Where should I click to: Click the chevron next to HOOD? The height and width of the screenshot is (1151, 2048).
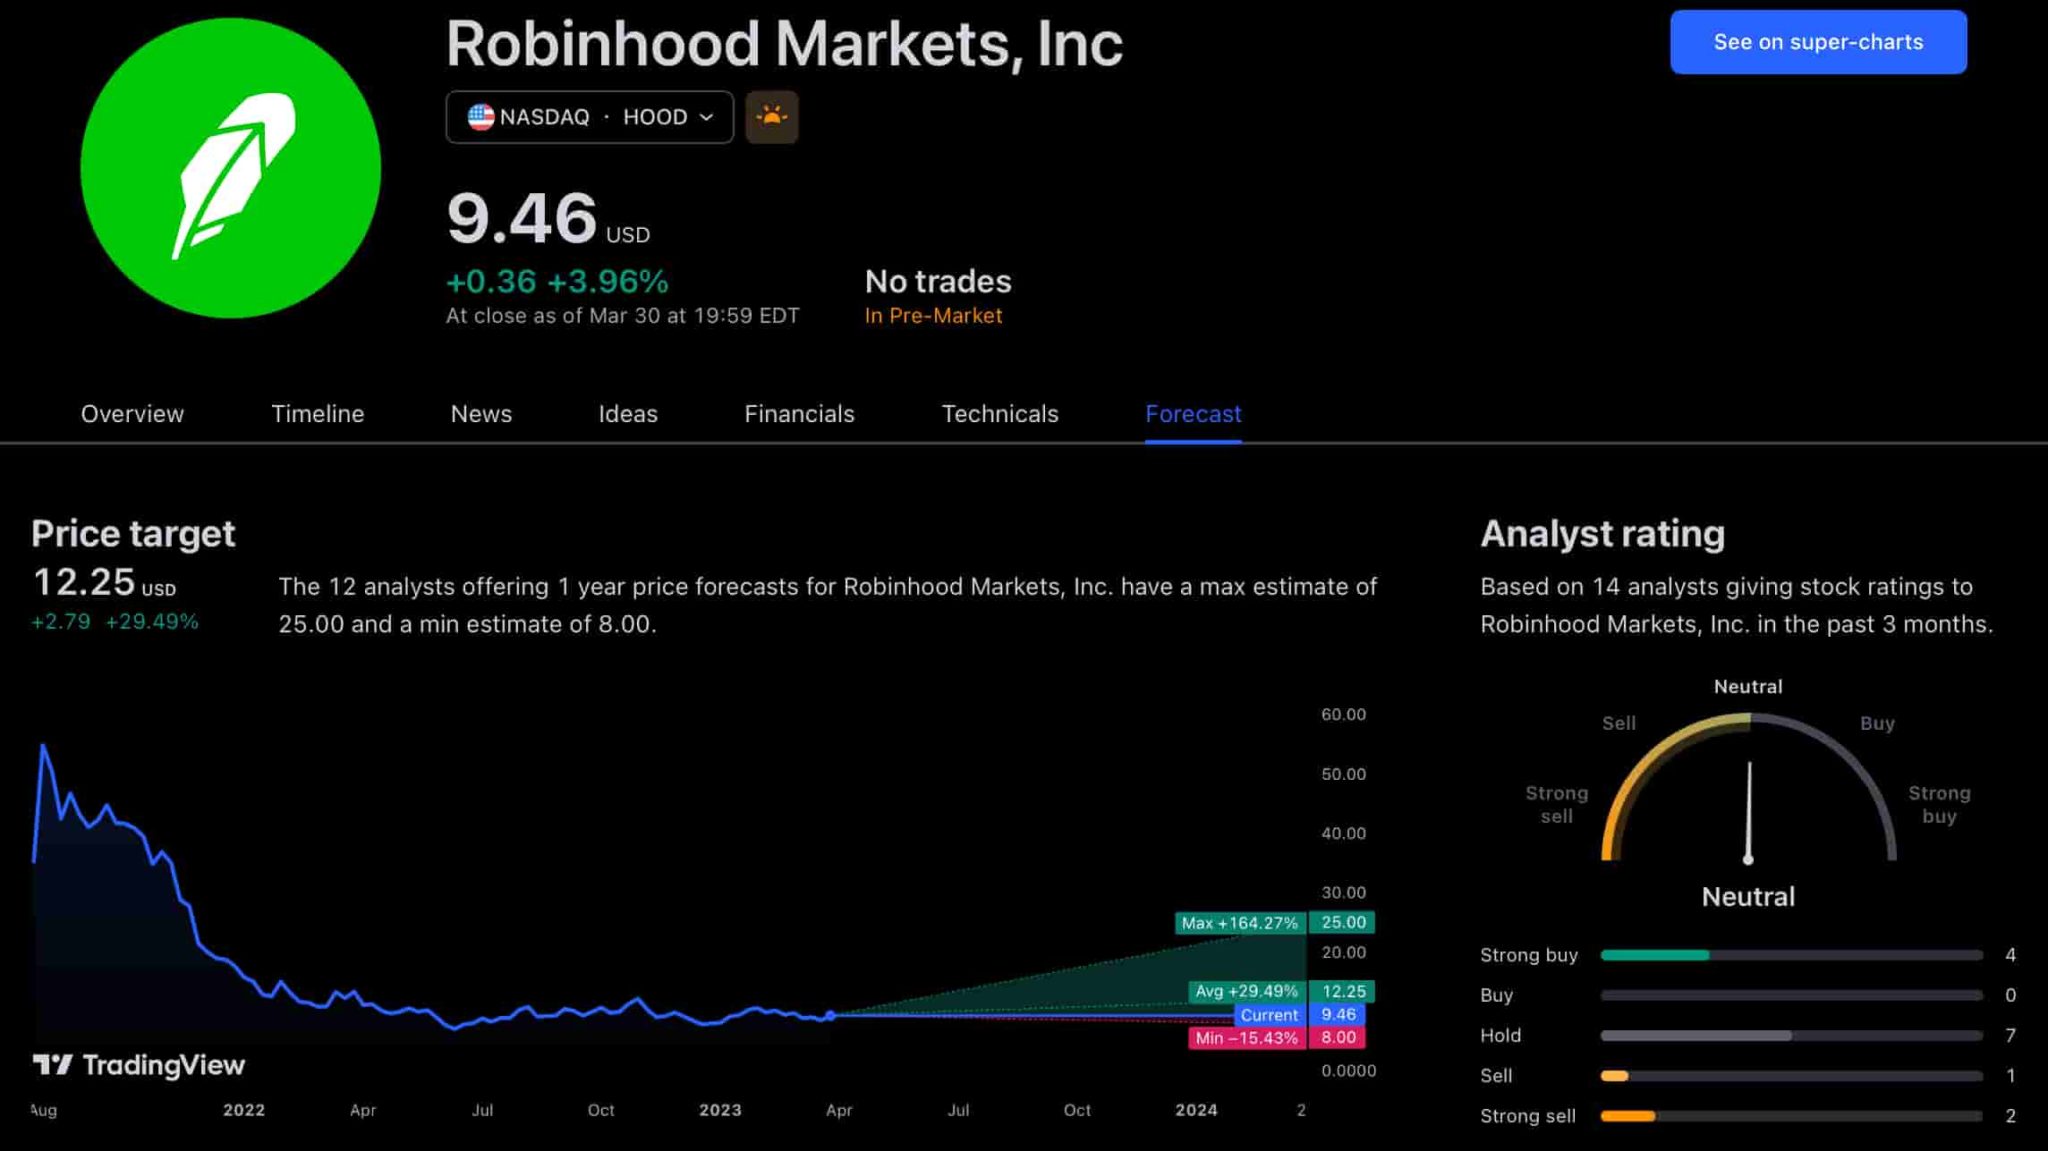[707, 117]
